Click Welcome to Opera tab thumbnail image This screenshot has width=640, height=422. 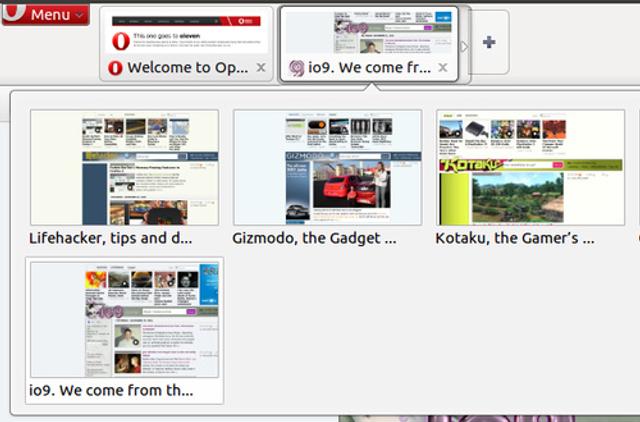[x=187, y=32]
